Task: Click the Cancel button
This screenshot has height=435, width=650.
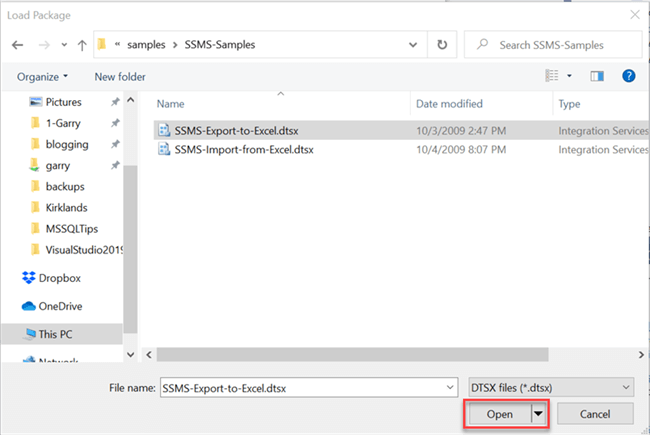Action: click(595, 414)
